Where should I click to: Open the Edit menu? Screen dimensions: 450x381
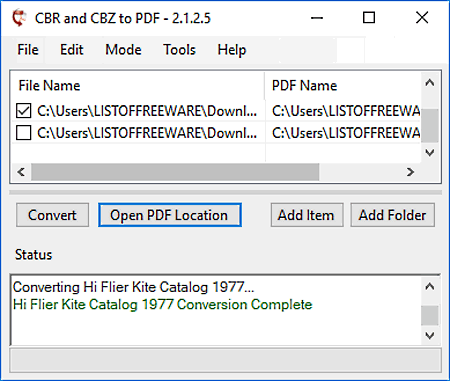[71, 50]
